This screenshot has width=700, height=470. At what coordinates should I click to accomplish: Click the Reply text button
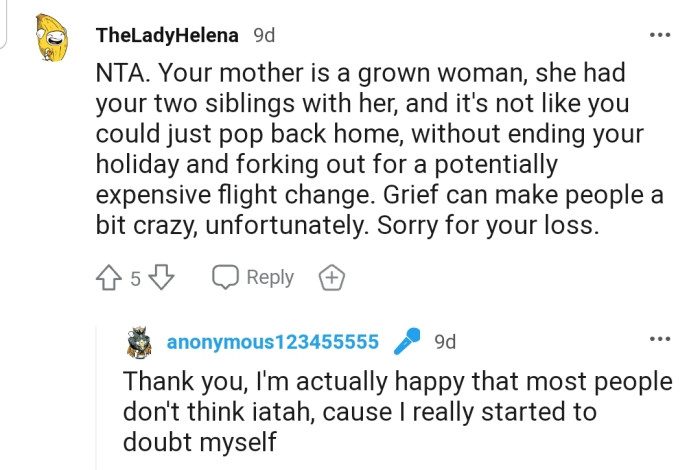(270, 278)
